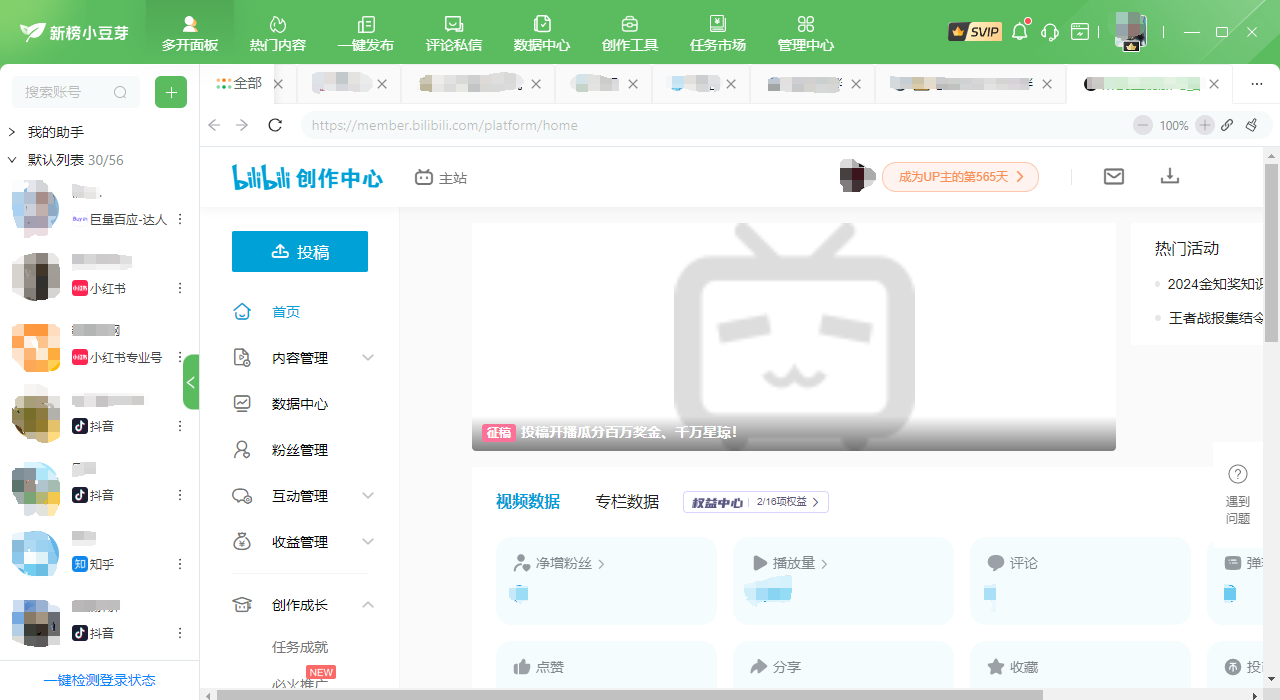The width and height of the screenshot is (1280, 700).
Task: Expand the 内容管理 submenu
Action: [368, 358]
